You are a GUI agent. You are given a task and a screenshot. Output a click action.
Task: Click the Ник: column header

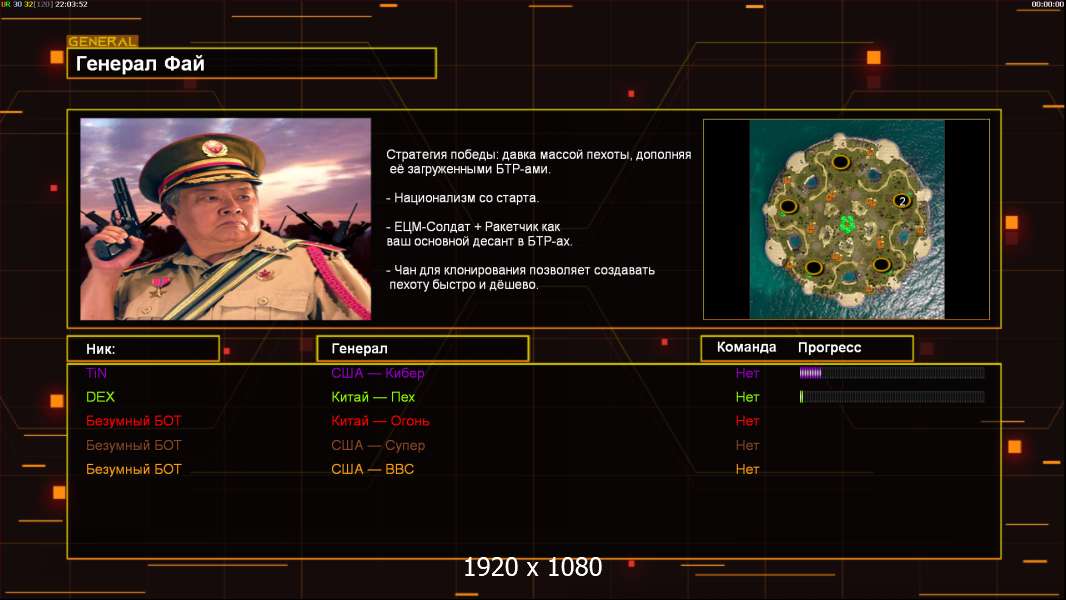(143, 349)
